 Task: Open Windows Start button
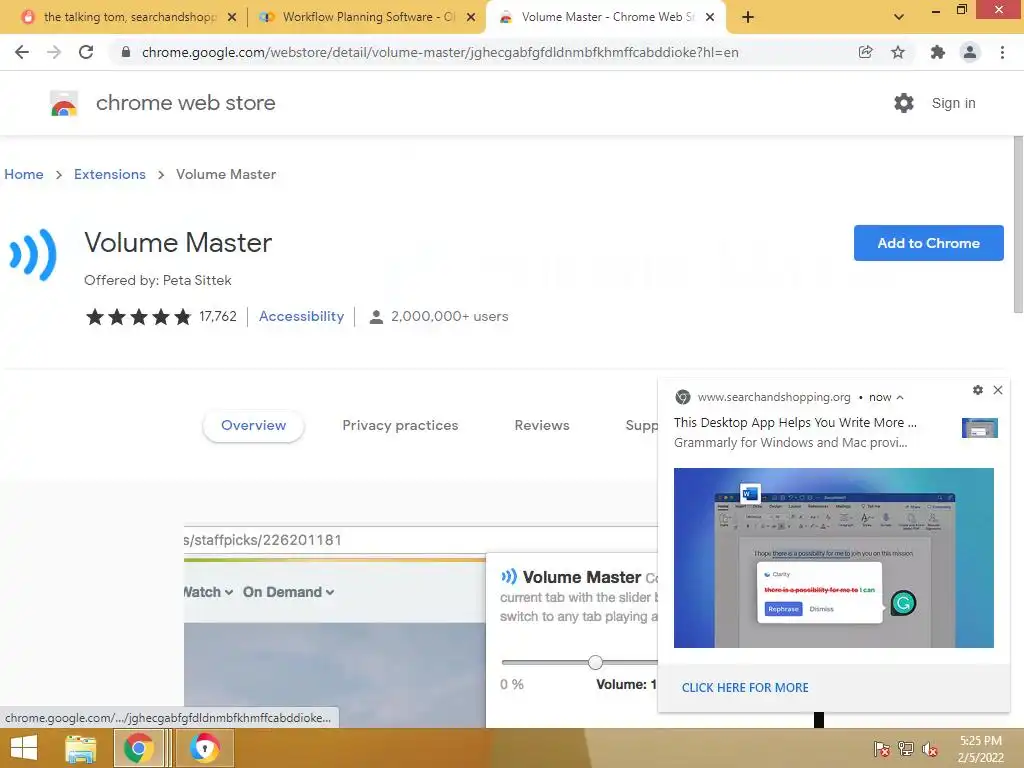pos(24,748)
